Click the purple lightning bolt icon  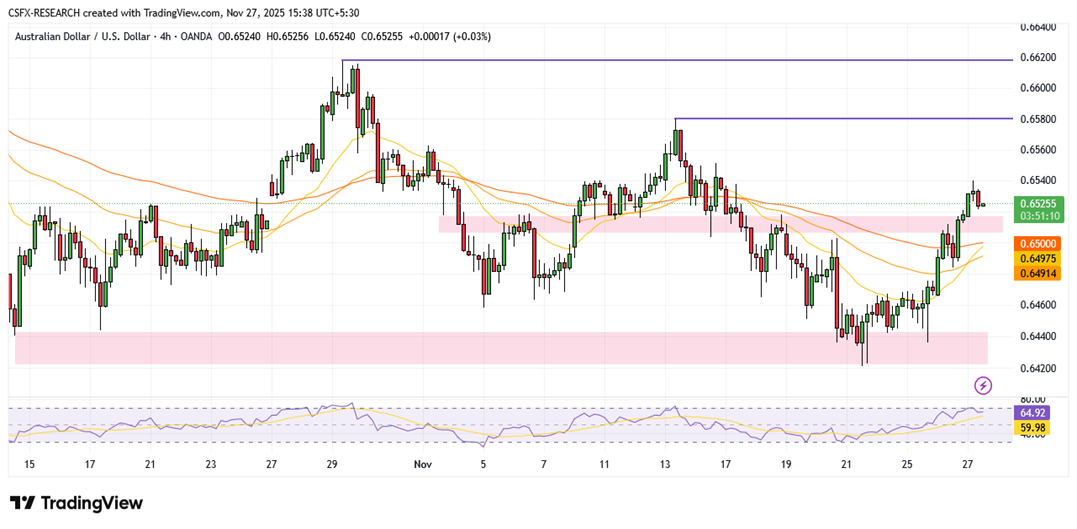point(983,385)
